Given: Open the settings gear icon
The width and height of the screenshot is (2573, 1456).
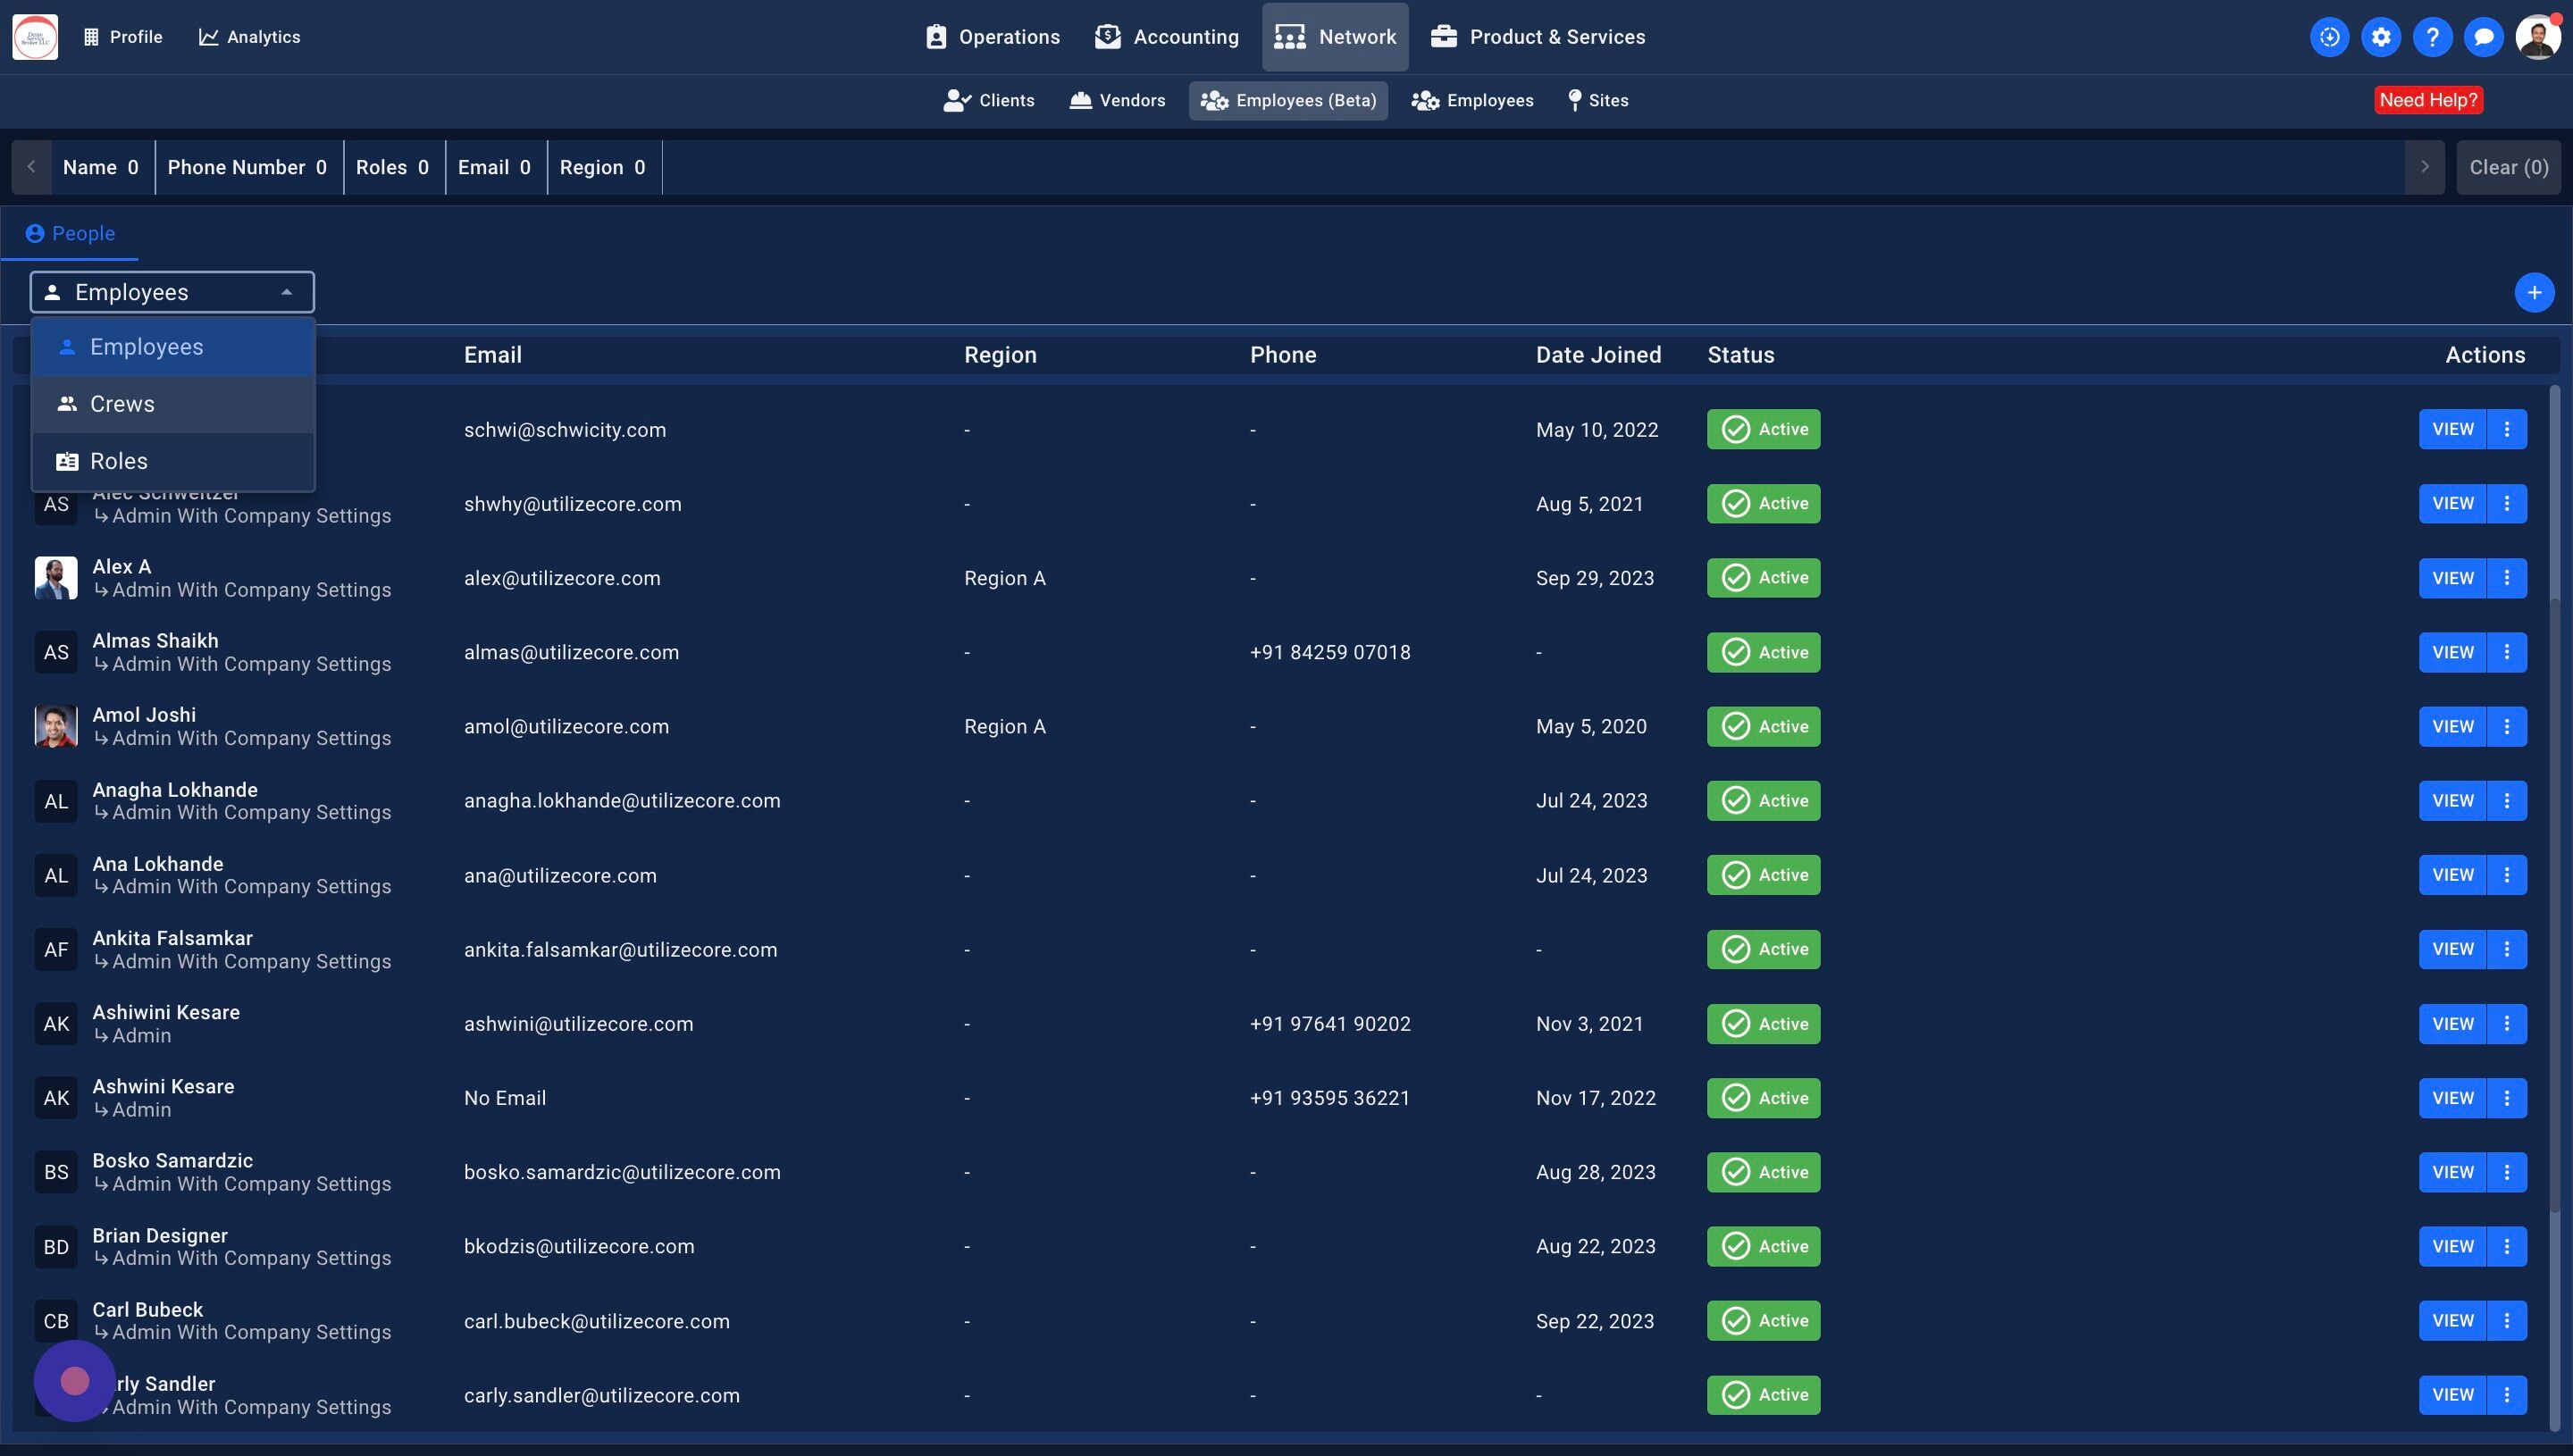Looking at the screenshot, I should (x=2381, y=37).
